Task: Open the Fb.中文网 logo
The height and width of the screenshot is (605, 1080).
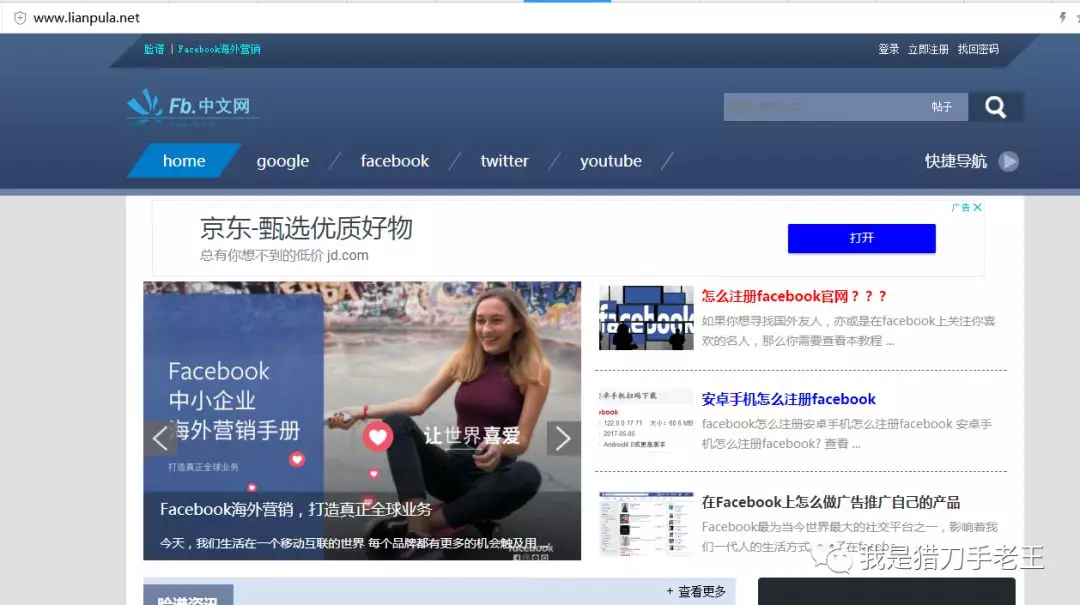Action: [191, 107]
